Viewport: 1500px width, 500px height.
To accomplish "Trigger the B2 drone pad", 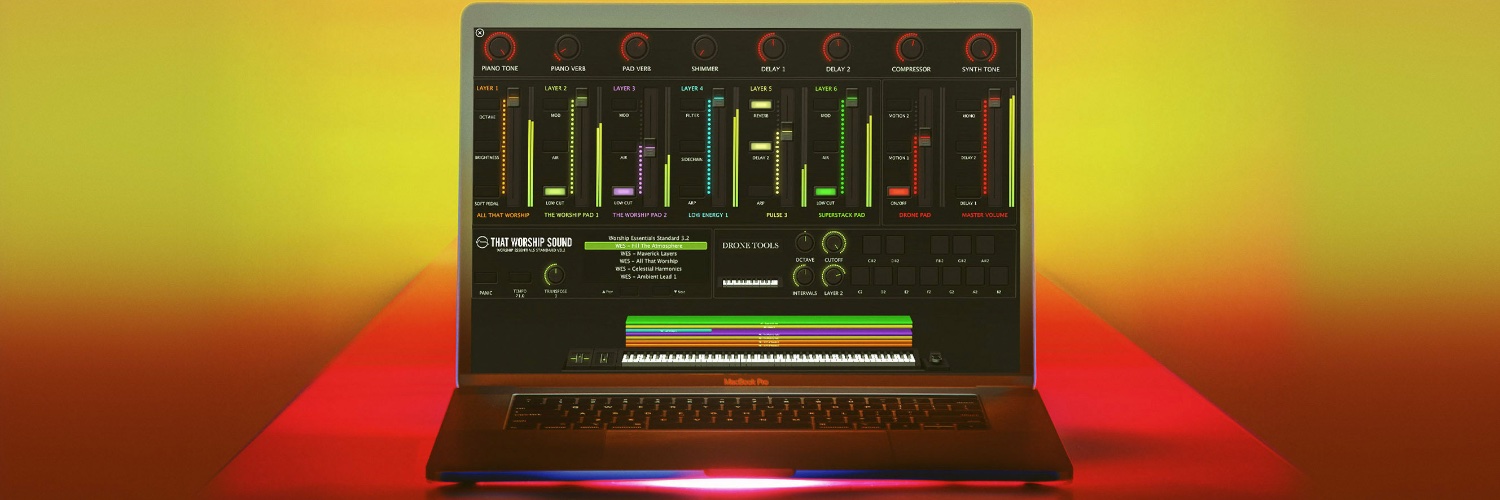I will point(999,276).
